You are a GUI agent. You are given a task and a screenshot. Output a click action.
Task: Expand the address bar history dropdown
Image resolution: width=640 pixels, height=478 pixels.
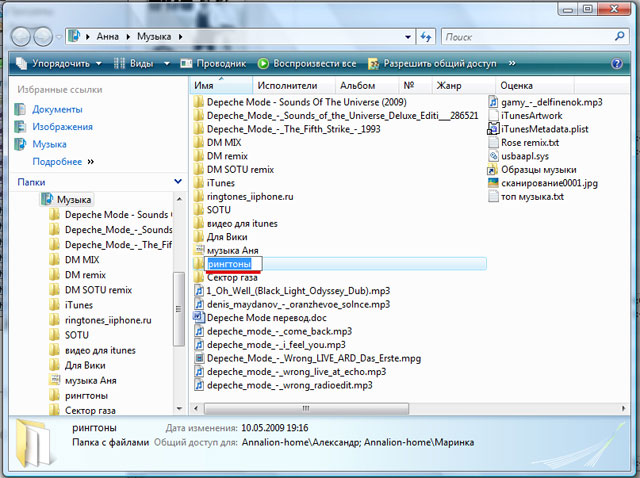408,37
